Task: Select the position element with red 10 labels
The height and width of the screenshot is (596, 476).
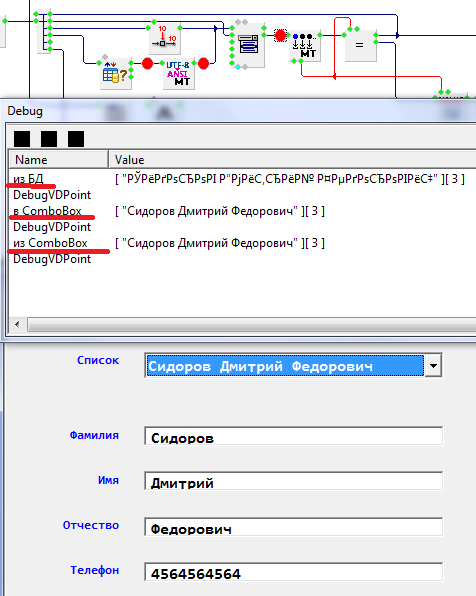Action: 164,38
